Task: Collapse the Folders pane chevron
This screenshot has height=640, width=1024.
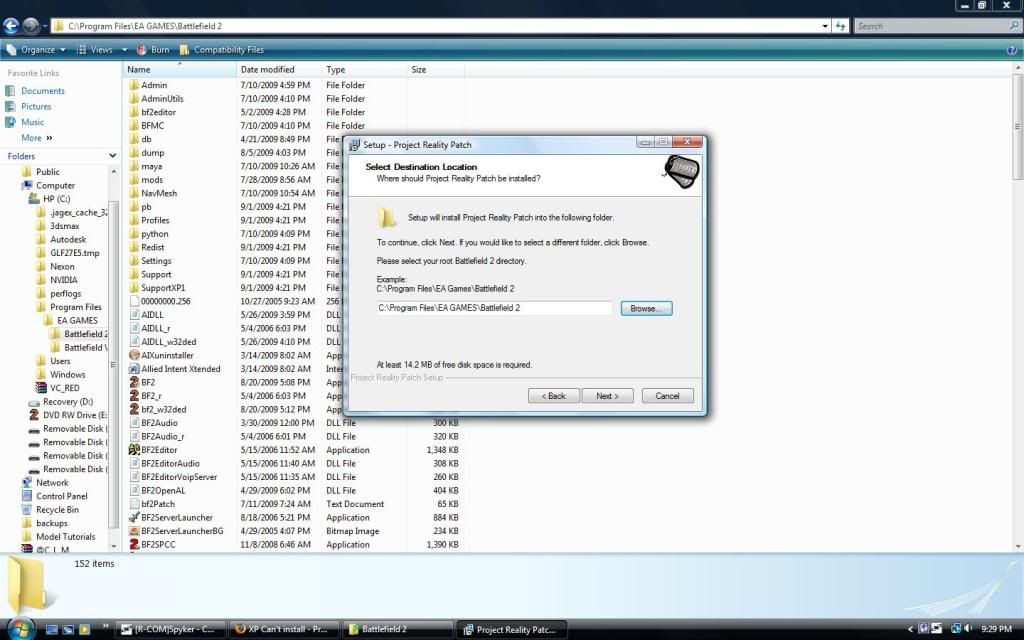Action: click(x=112, y=156)
